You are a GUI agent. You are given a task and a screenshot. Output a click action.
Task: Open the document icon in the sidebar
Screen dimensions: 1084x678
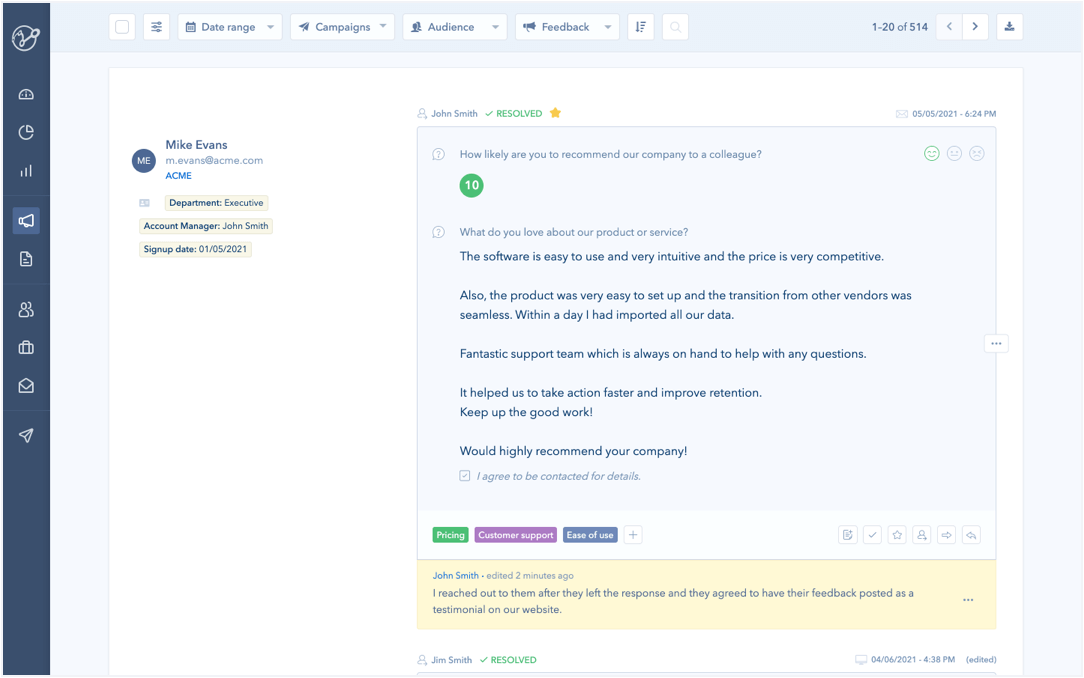pyautogui.click(x=26, y=259)
